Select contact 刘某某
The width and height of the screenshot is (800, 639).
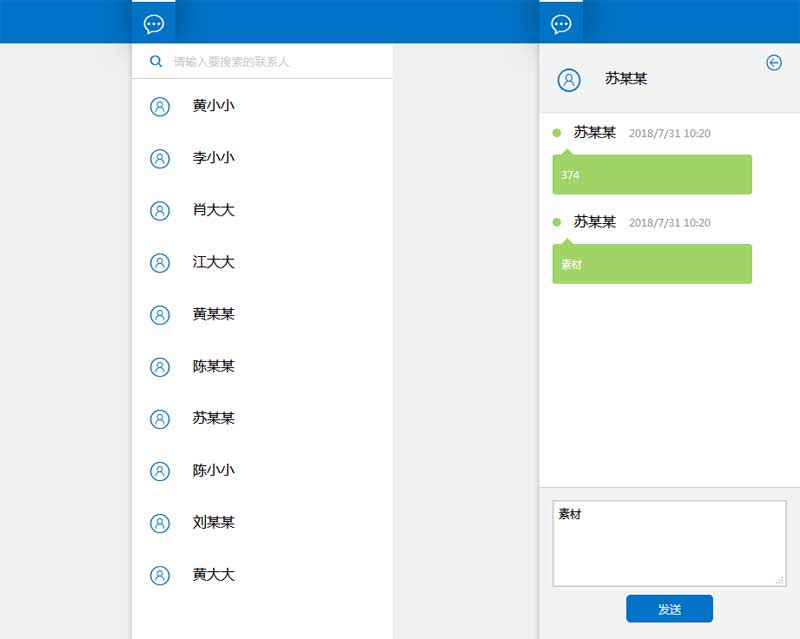[x=213, y=522]
